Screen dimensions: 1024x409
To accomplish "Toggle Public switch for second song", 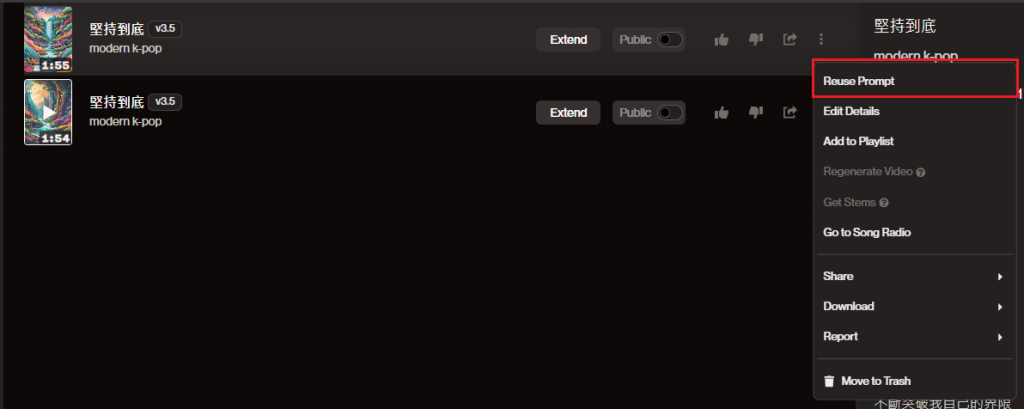I will click(669, 113).
